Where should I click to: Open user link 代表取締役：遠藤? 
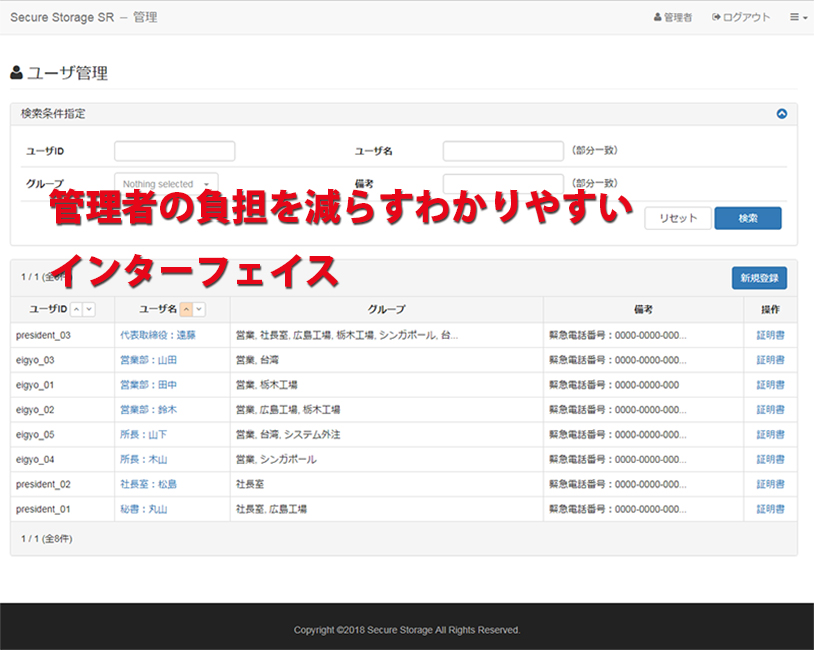click(158, 335)
